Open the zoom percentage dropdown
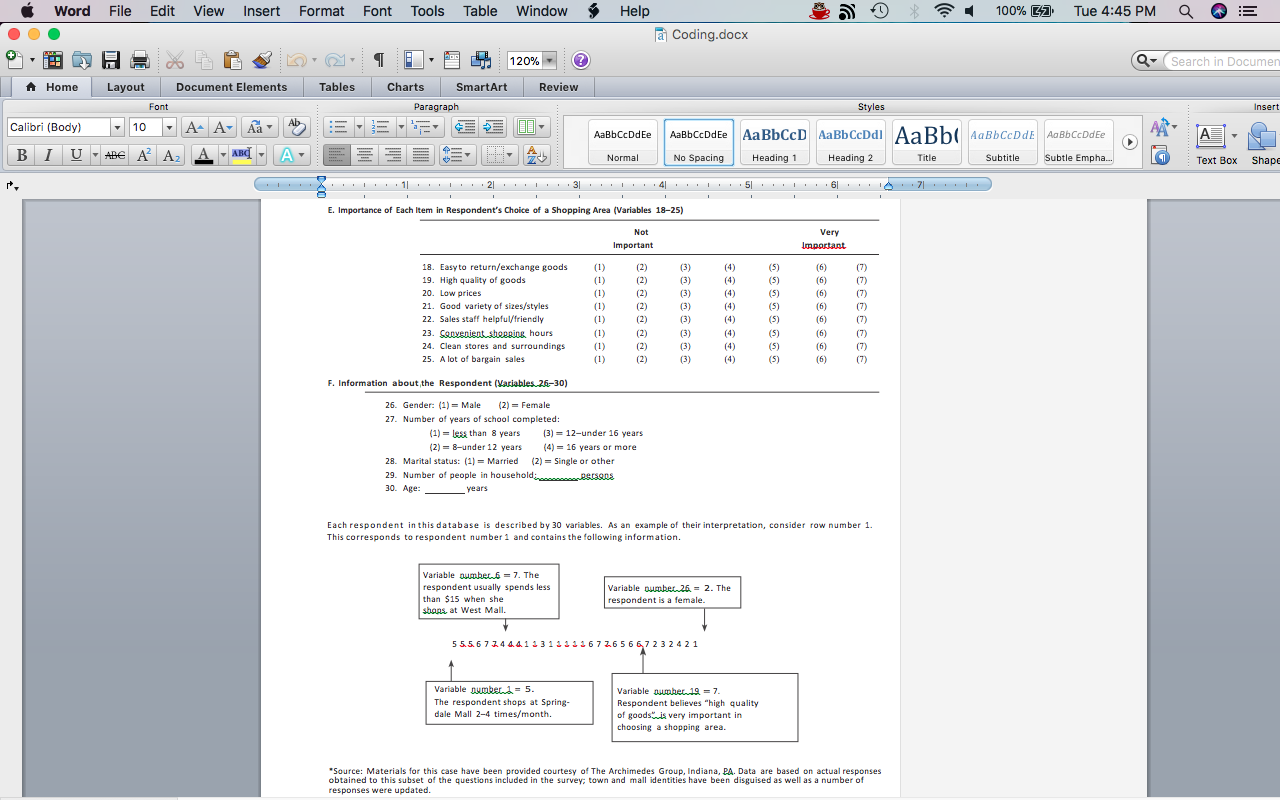The width and height of the screenshot is (1280, 800). click(549, 61)
